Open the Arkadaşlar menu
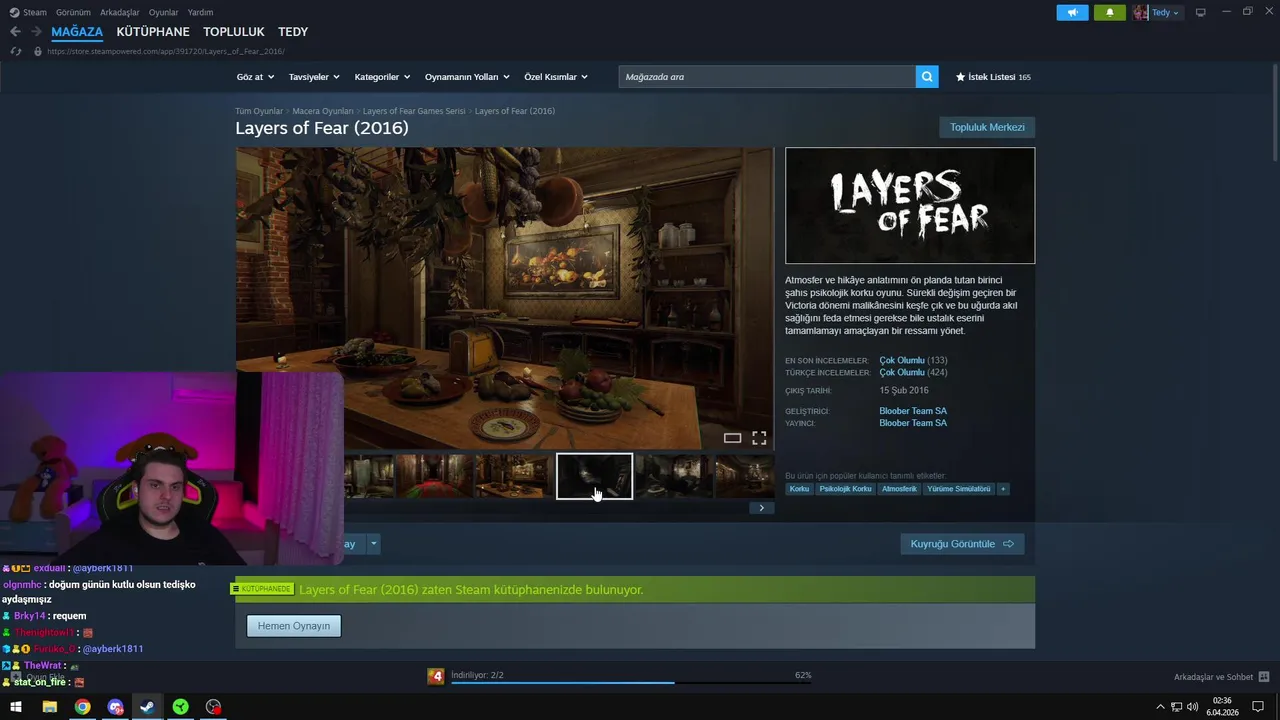1280x720 pixels. coord(120,13)
